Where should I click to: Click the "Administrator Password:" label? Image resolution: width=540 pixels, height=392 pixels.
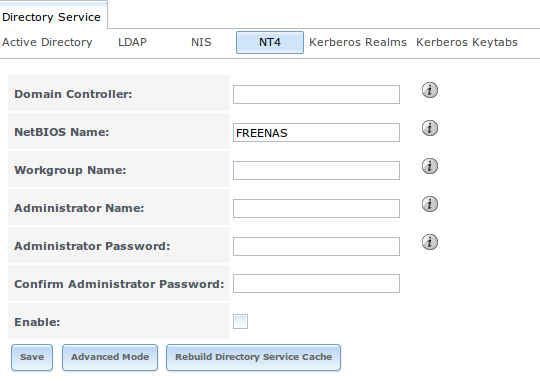(92, 246)
